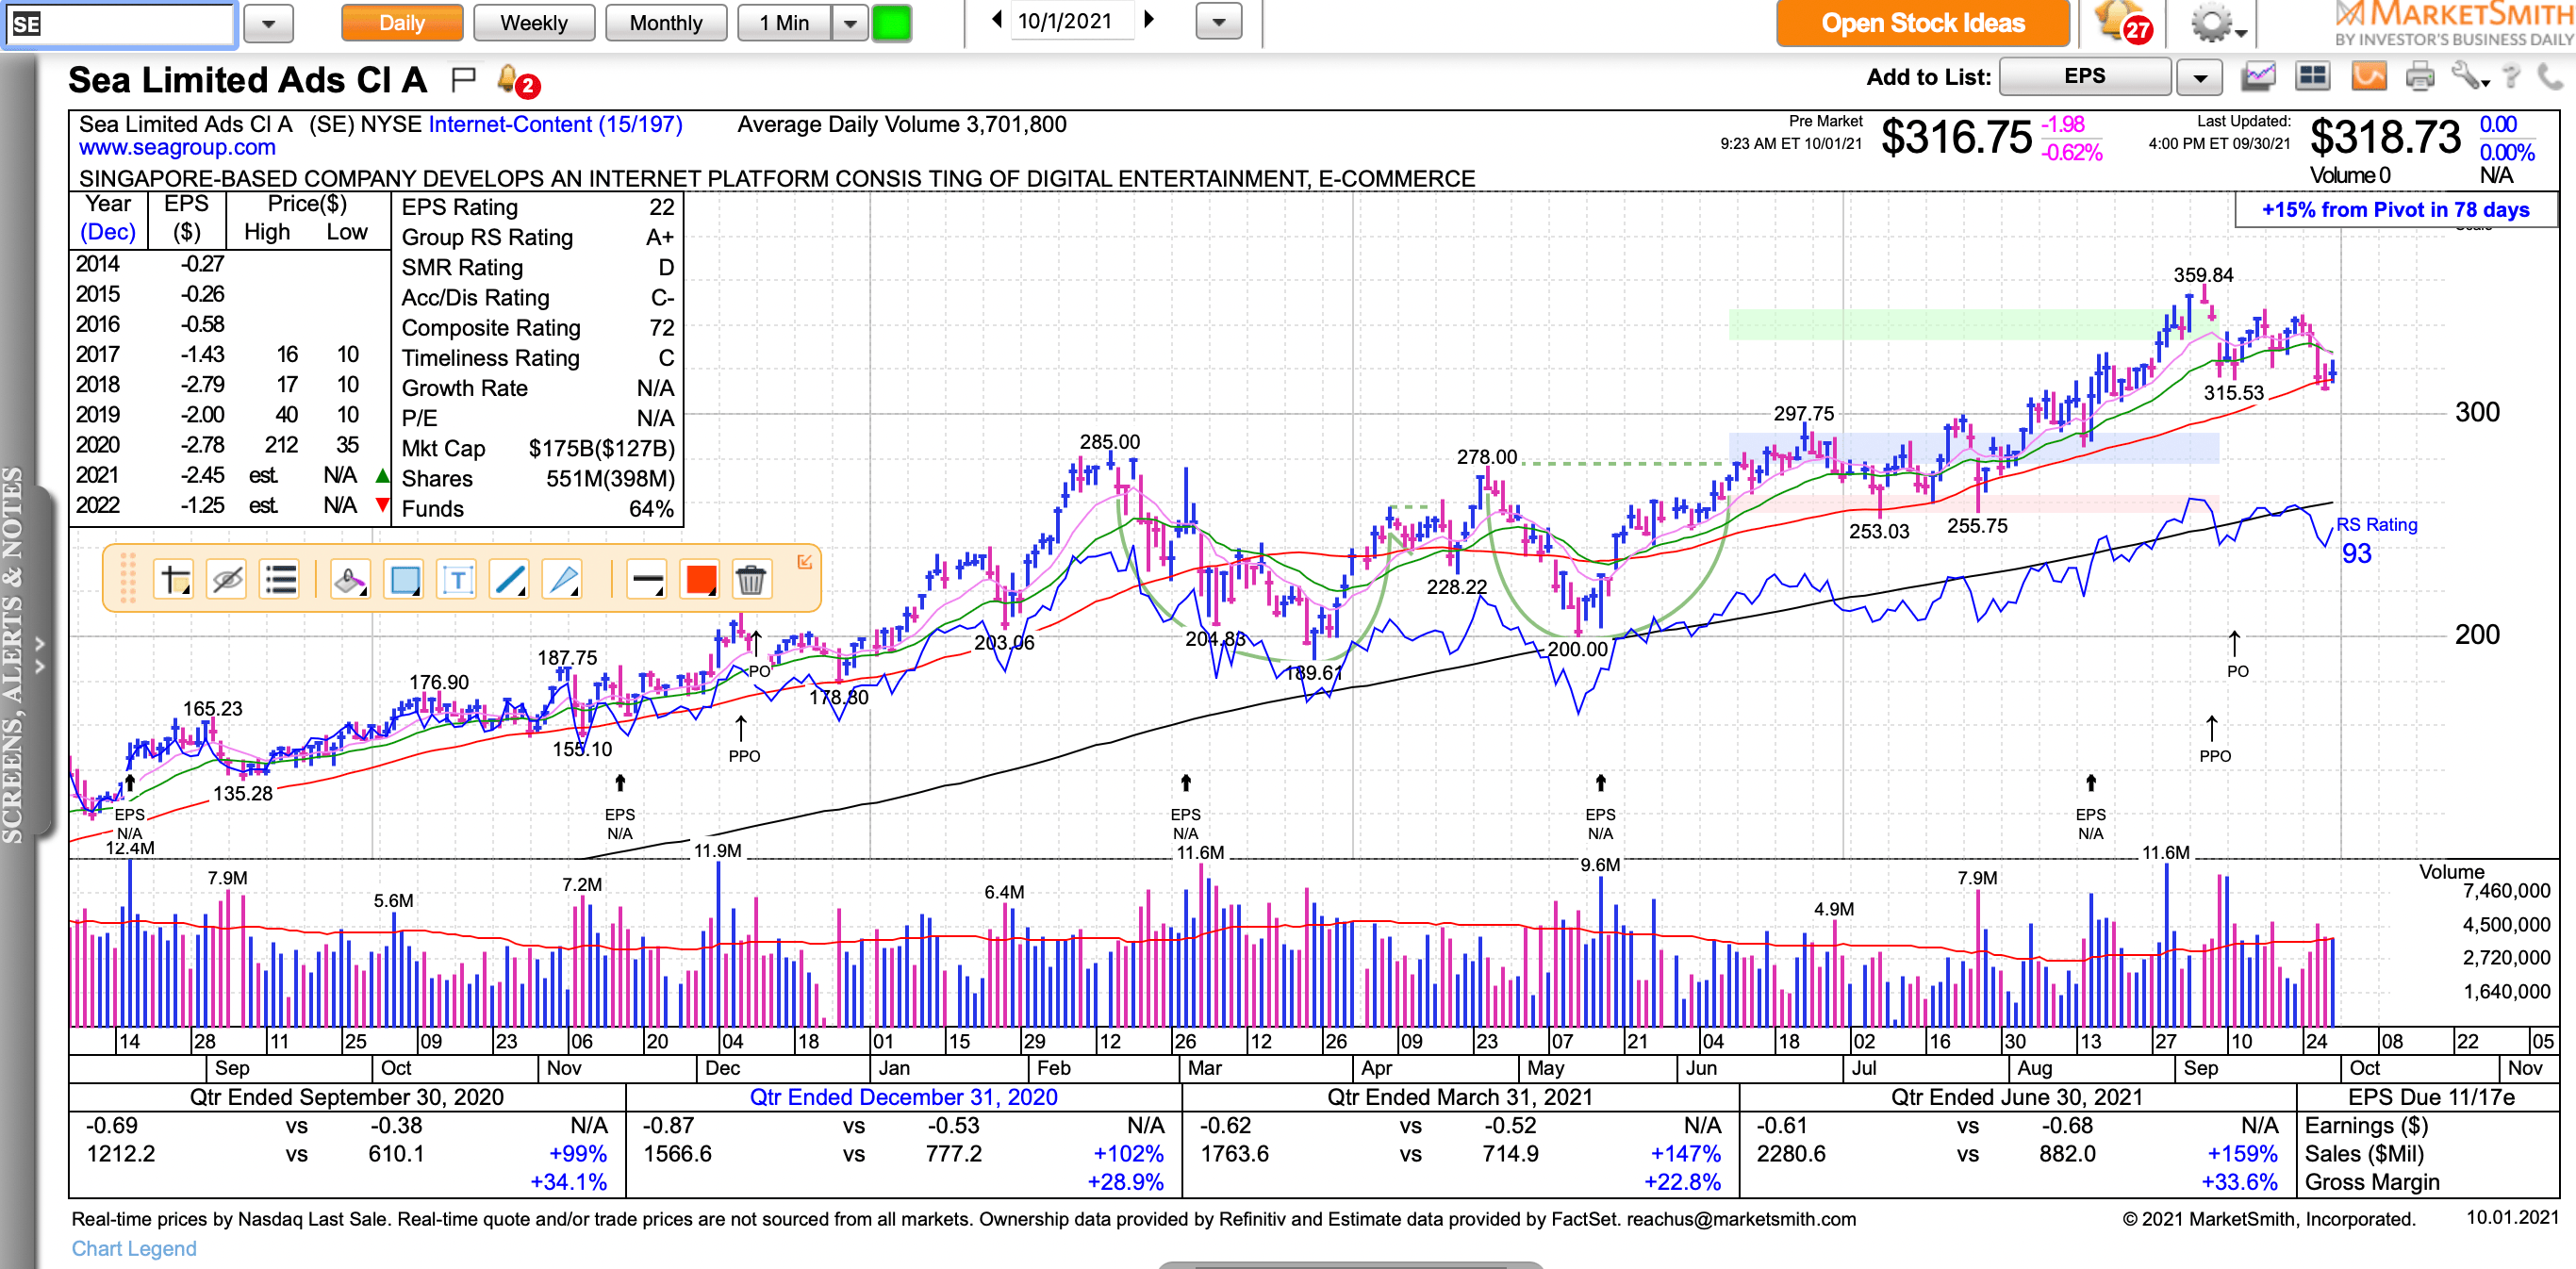The height and width of the screenshot is (1269, 2576).
Task: Click the 2022 EPS estimate down arrow
Action: tap(382, 505)
